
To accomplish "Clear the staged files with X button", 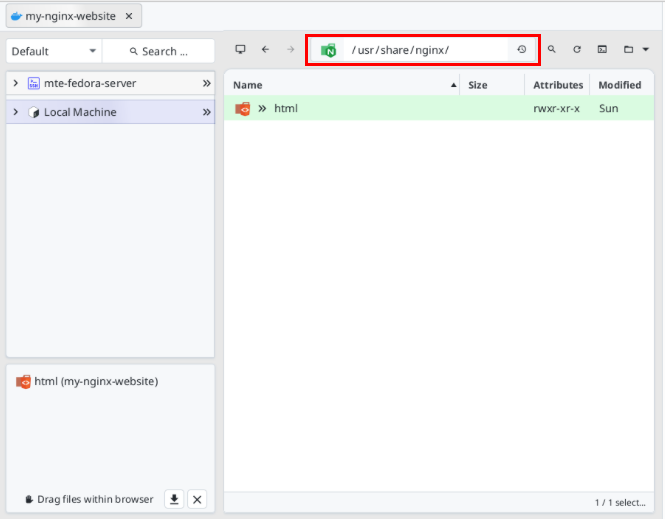I will 197,499.
